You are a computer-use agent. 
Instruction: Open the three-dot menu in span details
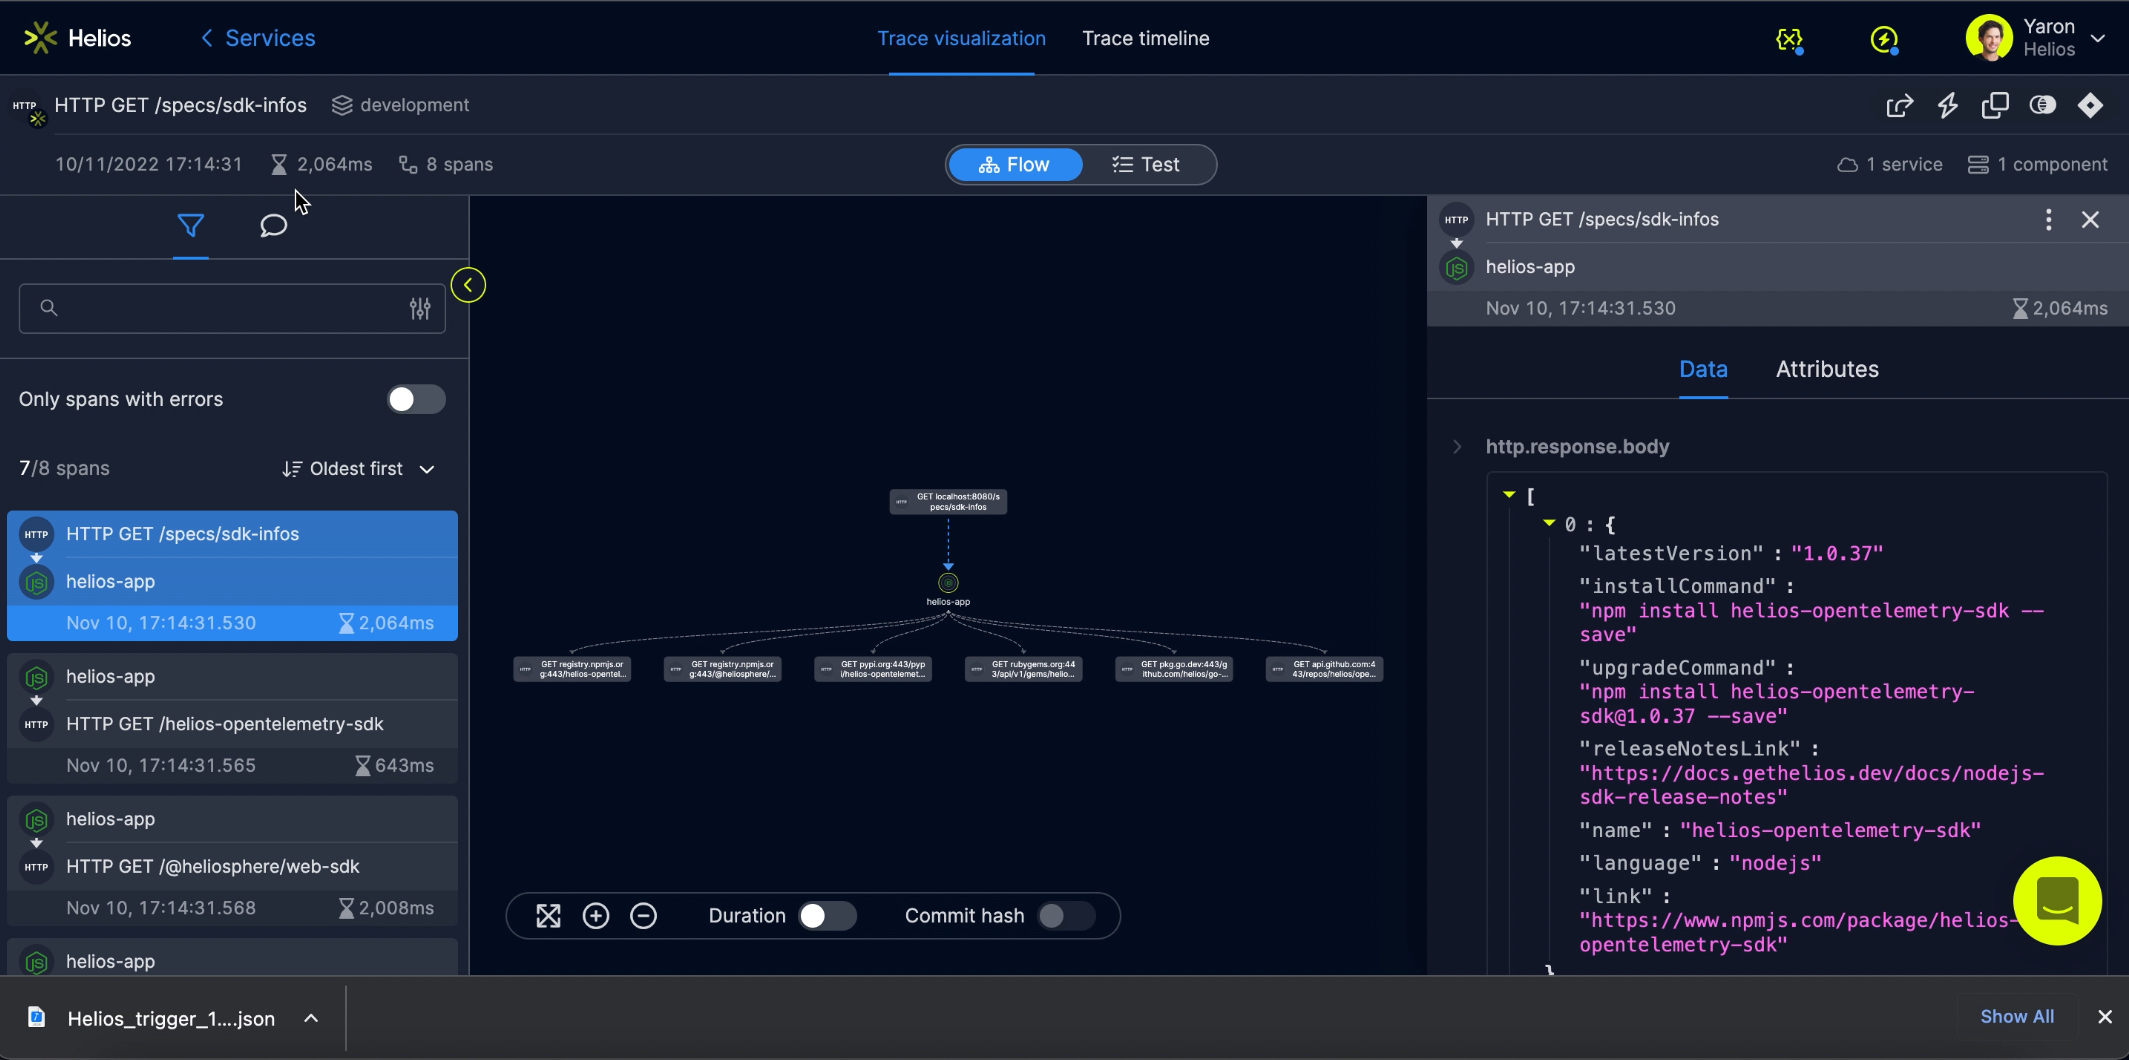coord(2048,220)
